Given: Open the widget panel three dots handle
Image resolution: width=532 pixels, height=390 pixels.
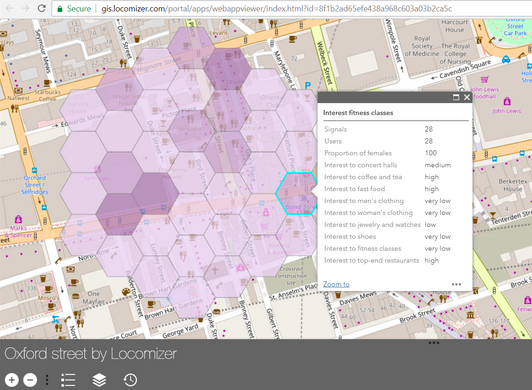Looking at the screenshot, I should pos(434,343).
